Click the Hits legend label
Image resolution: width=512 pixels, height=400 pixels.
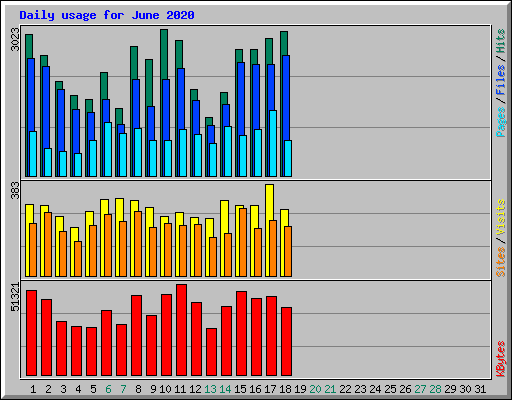[x=501, y=41]
